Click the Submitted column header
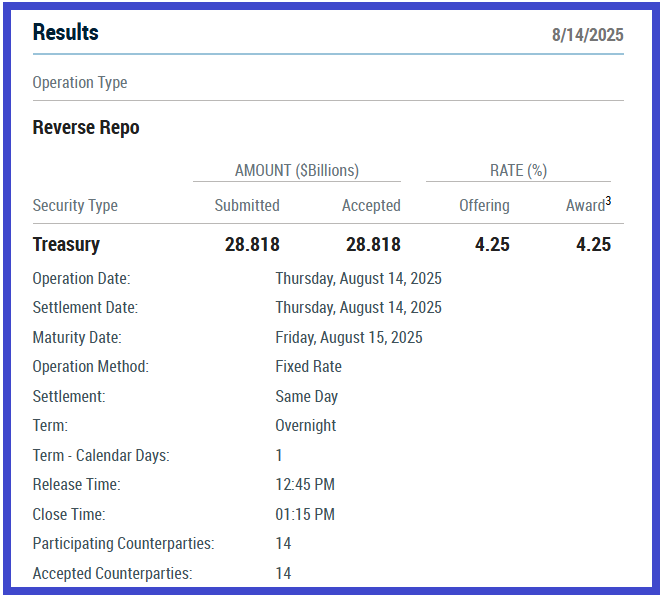This screenshot has width=665, height=596. click(x=247, y=206)
